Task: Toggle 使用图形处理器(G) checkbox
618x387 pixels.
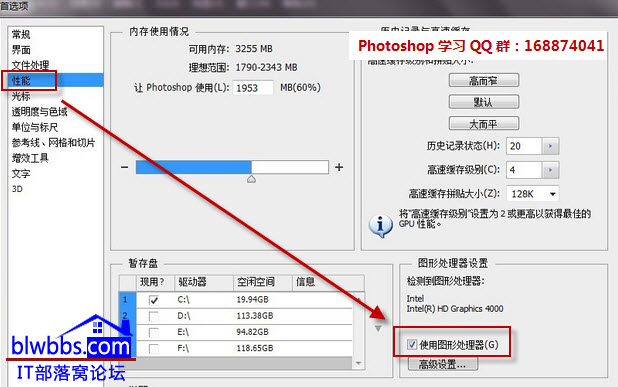Action: pyautogui.click(x=412, y=345)
